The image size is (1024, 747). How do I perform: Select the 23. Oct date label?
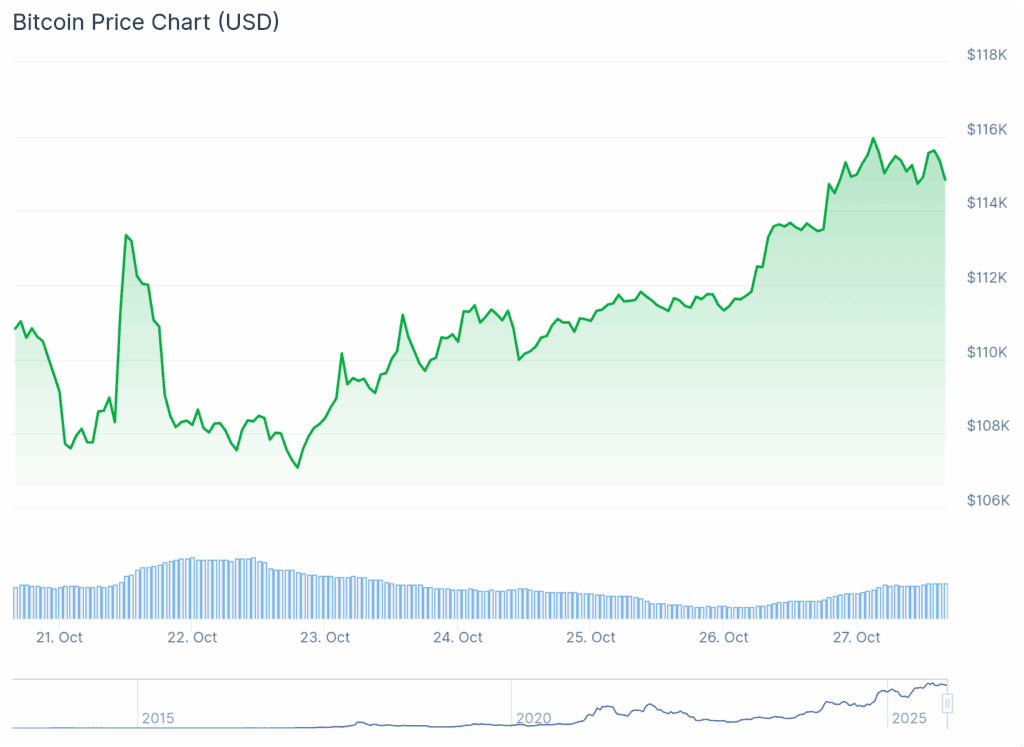tap(325, 637)
